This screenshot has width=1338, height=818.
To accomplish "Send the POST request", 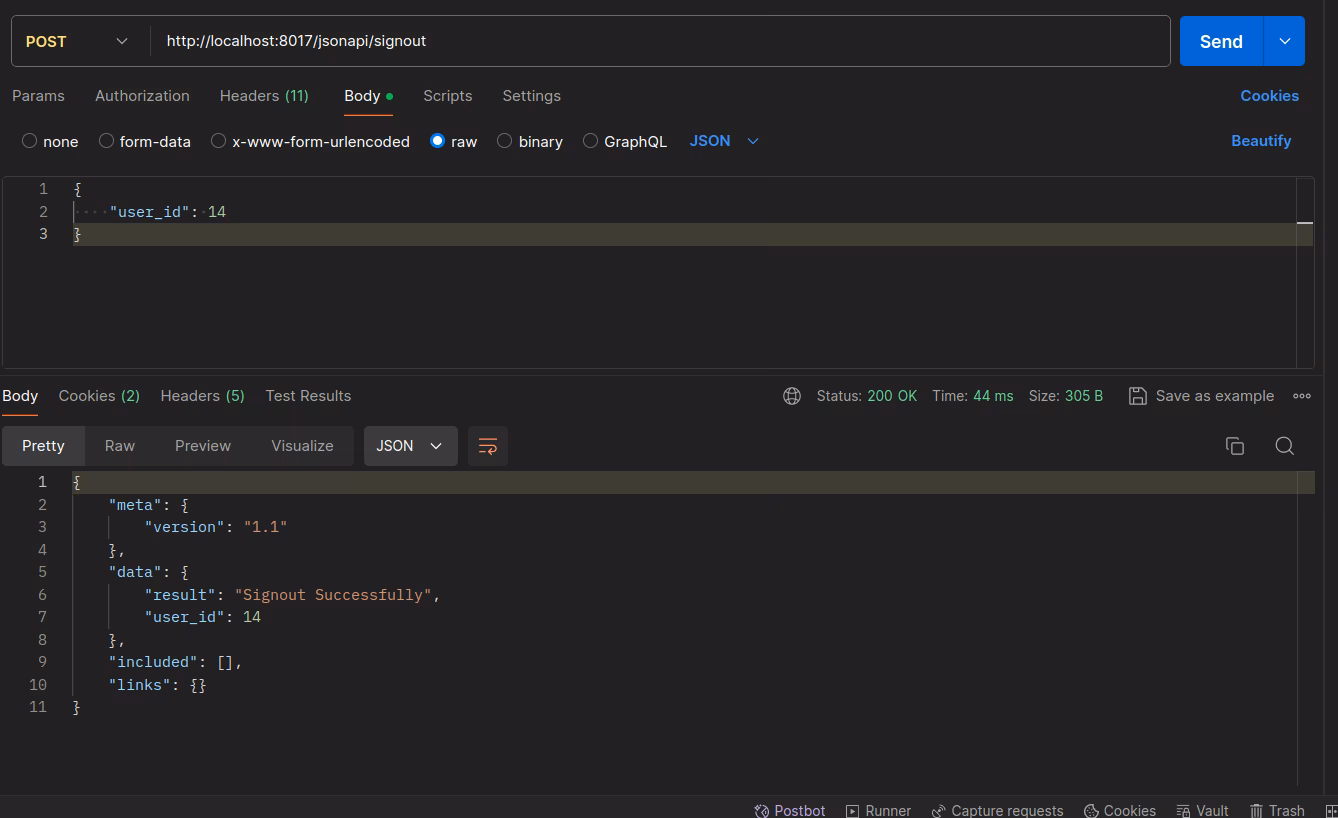I will point(1221,41).
